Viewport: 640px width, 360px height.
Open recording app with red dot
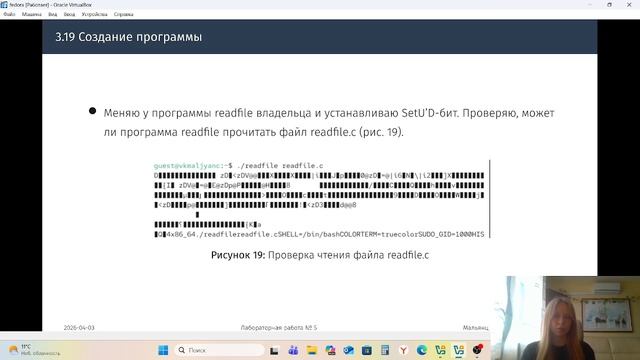(x=477, y=350)
